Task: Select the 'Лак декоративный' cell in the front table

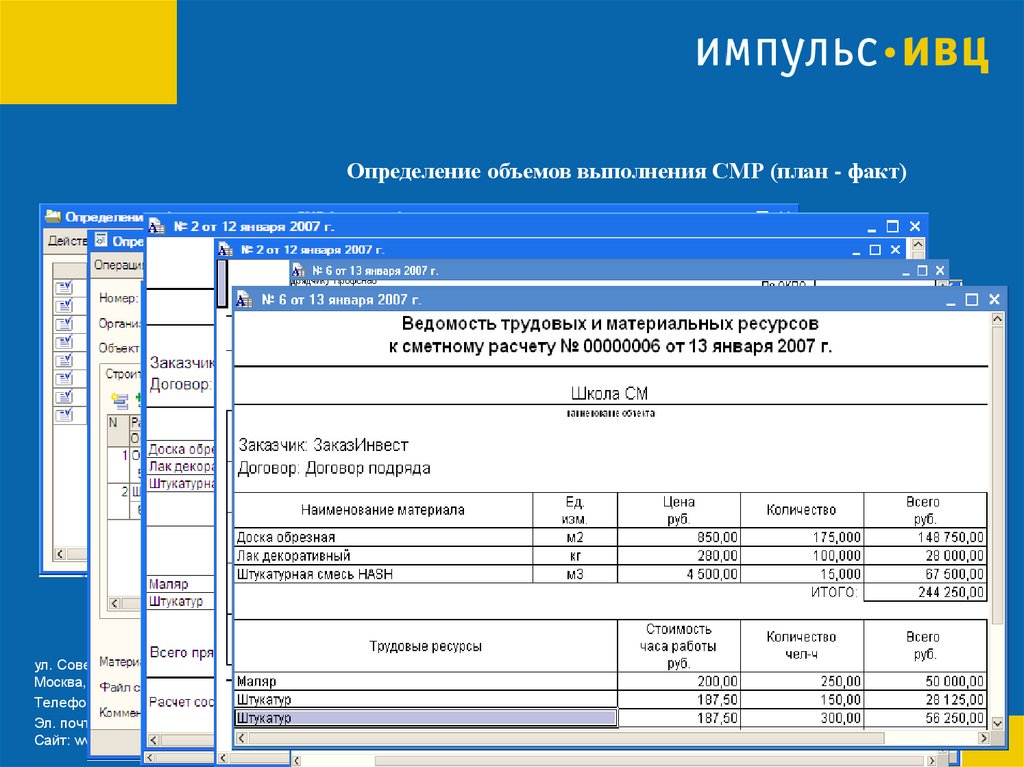Action: [383, 555]
